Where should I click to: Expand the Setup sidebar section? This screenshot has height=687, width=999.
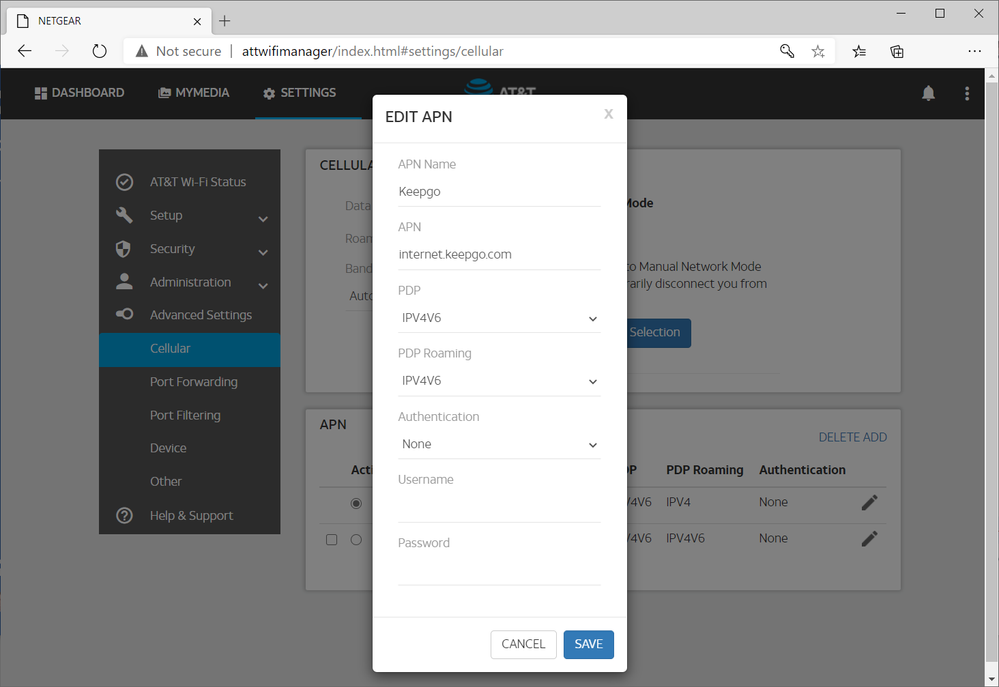click(263, 219)
